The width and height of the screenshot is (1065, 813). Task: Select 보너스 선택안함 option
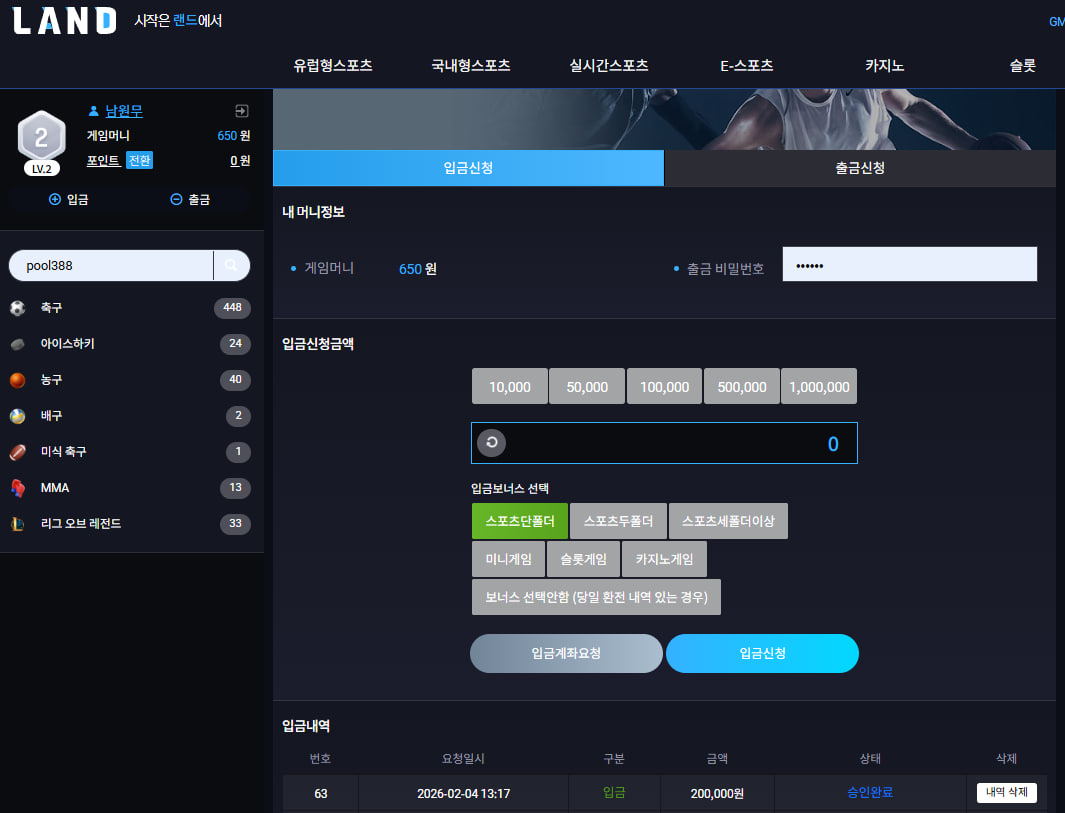[596, 597]
